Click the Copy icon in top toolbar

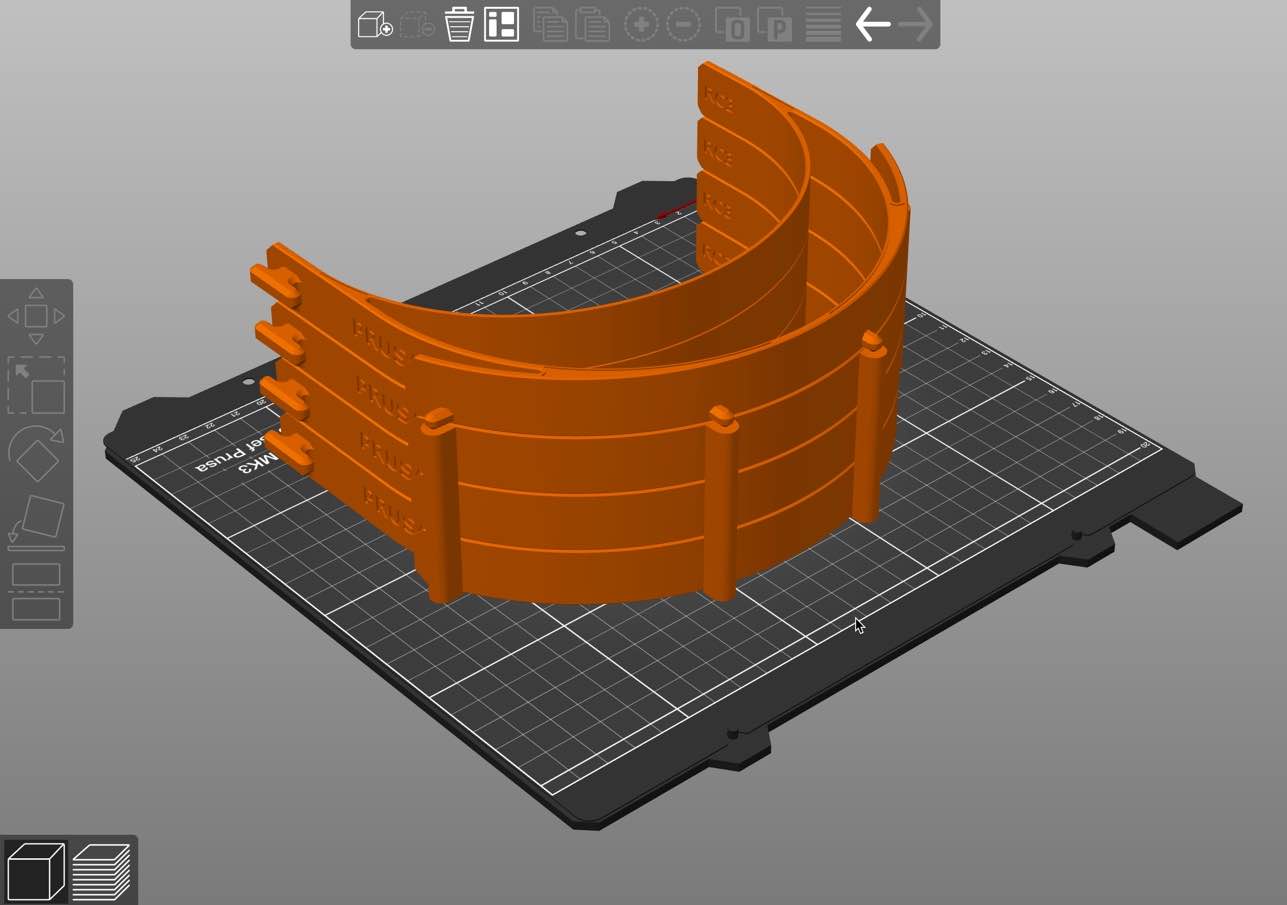pos(550,24)
